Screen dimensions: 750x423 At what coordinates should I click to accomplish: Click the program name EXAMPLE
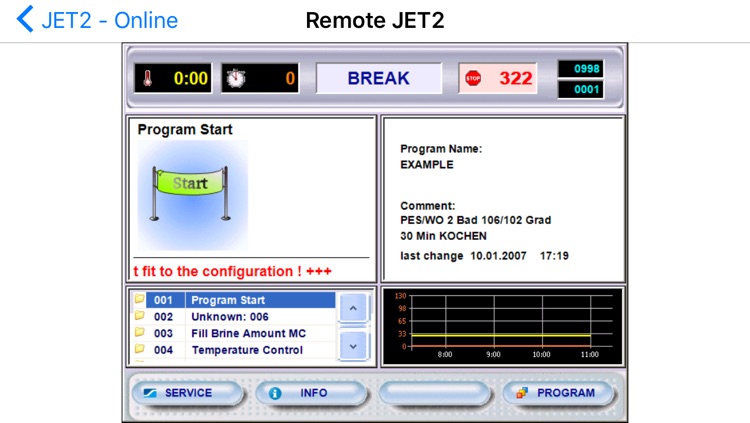pyautogui.click(x=427, y=165)
